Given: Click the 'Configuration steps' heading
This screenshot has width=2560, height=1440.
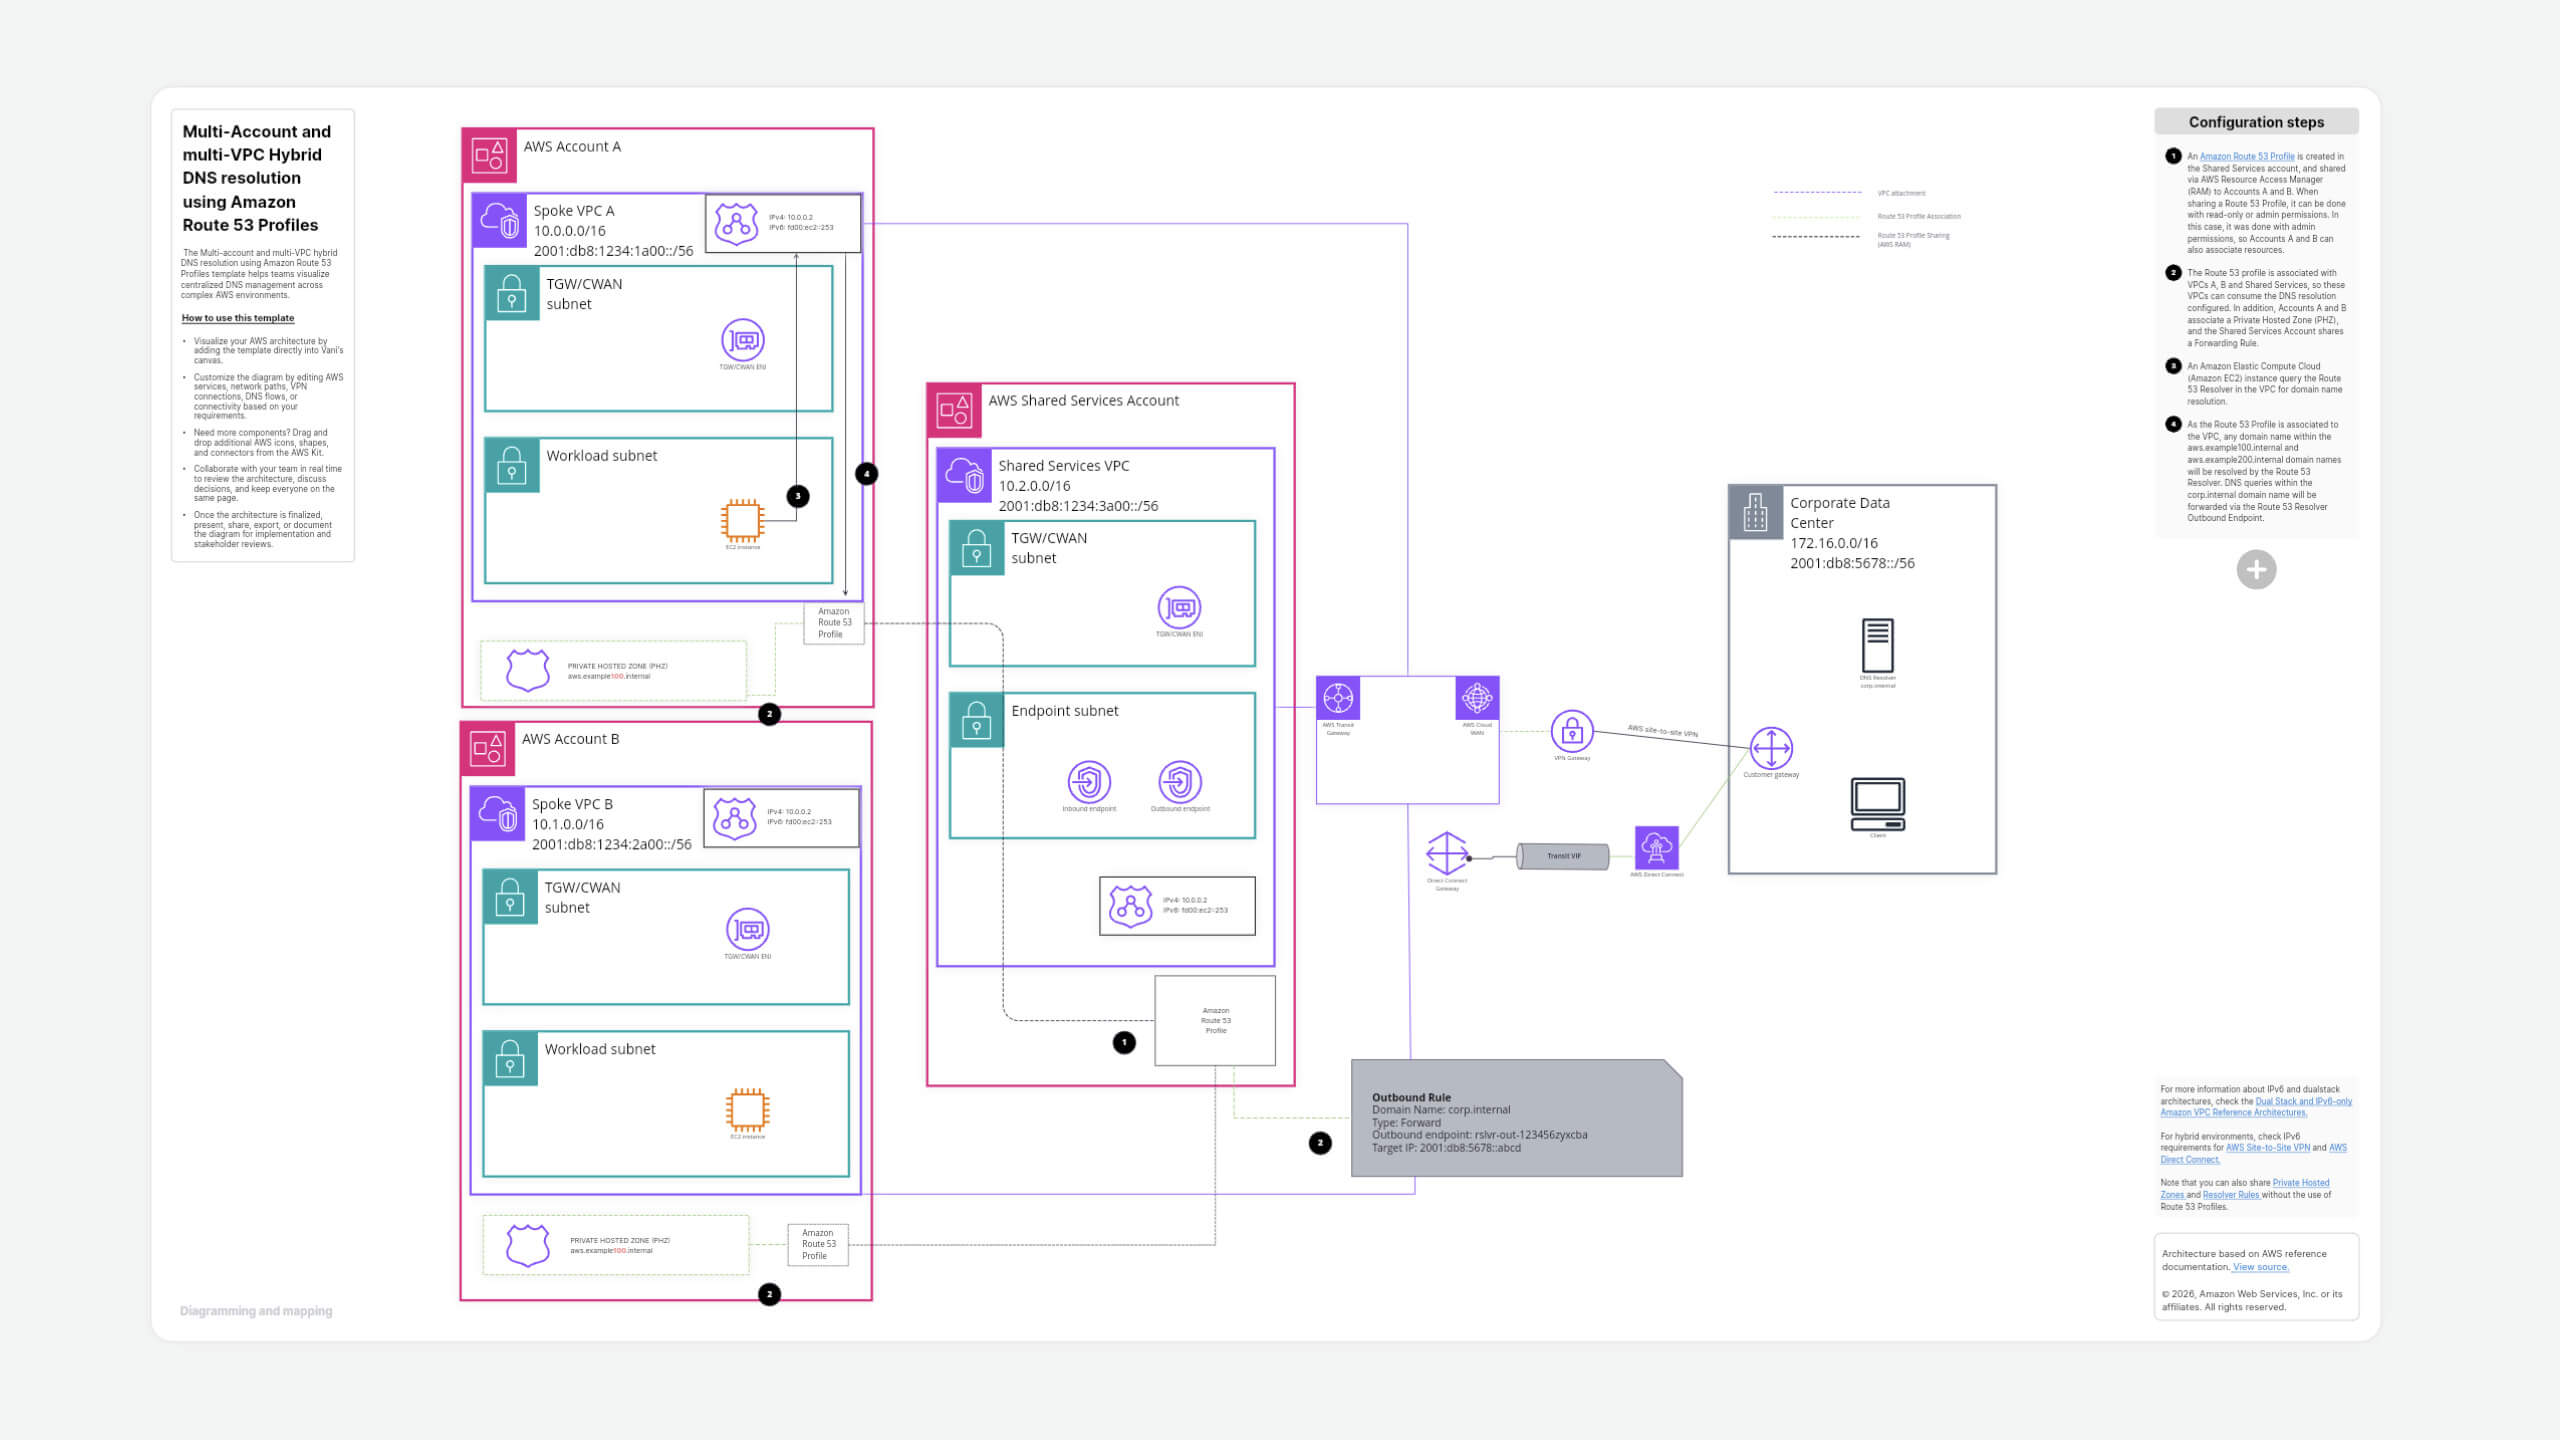Looking at the screenshot, I should (x=2256, y=122).
